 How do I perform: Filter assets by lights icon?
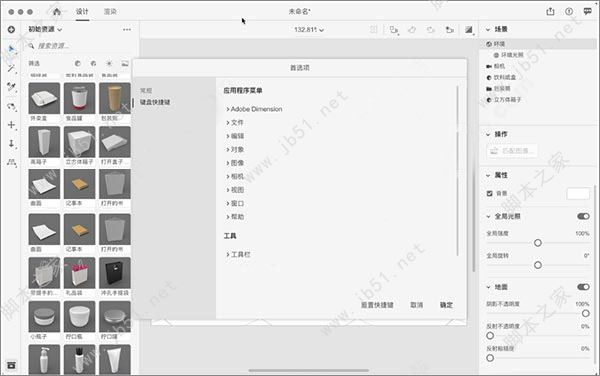coord(109,63)
